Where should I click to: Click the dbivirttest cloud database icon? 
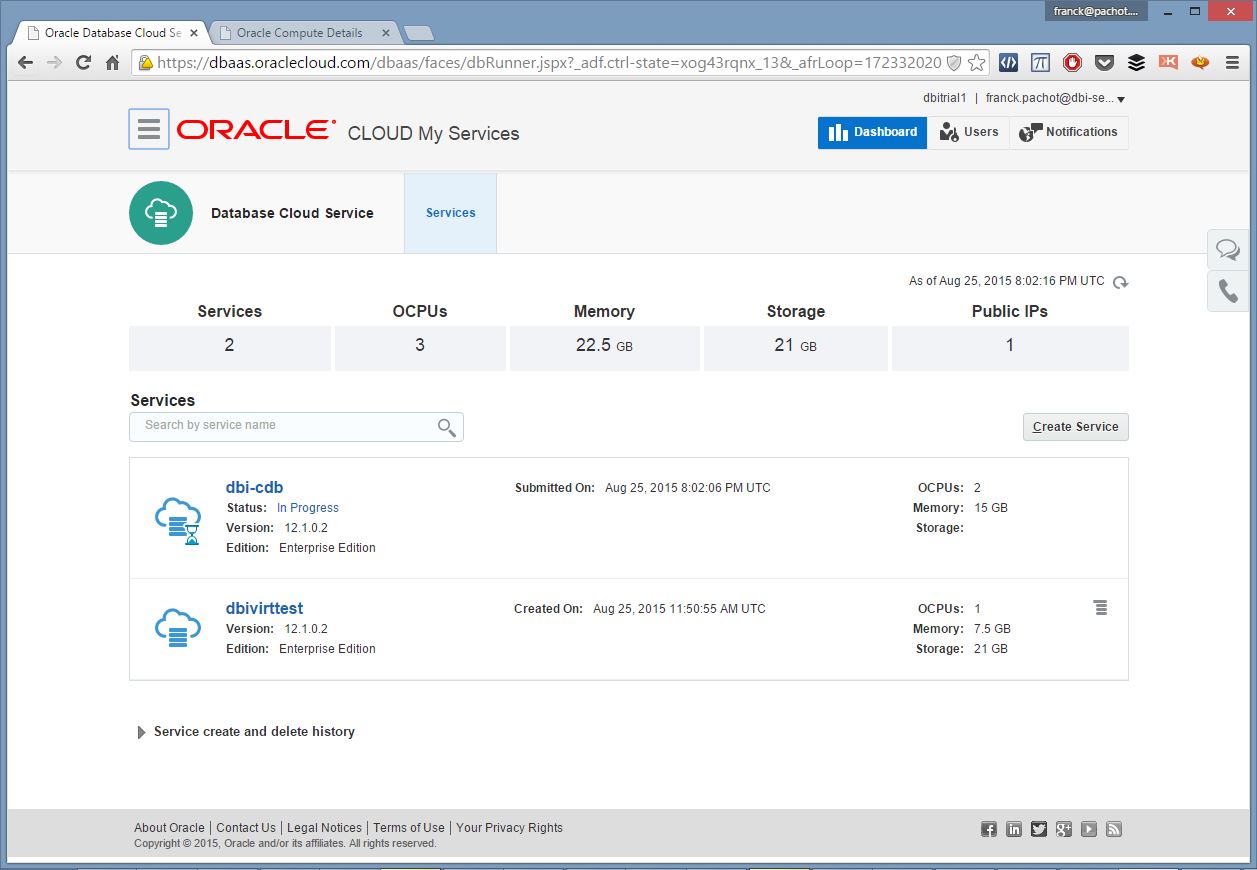[x=178, y=627]
